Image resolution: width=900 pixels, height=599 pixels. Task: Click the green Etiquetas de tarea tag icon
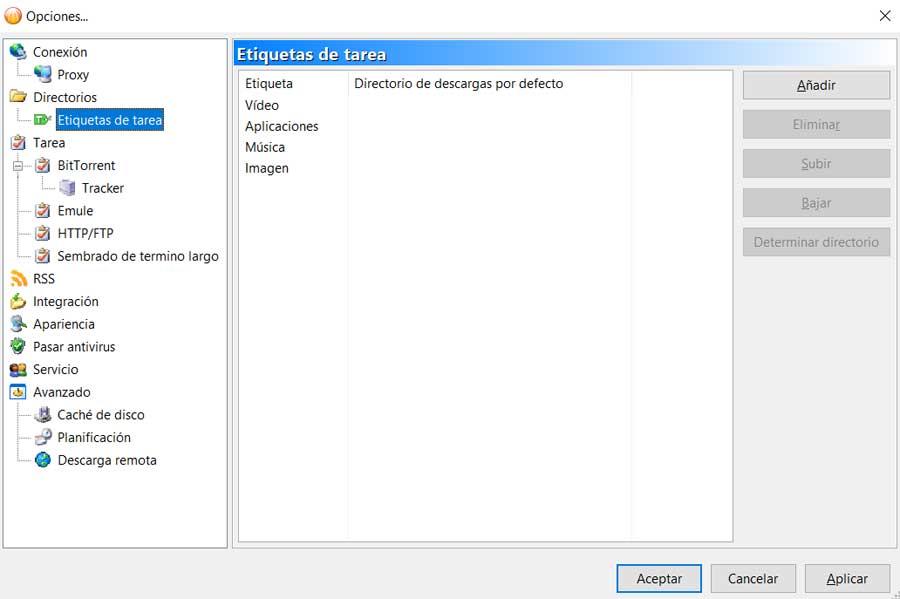point(42,119)
